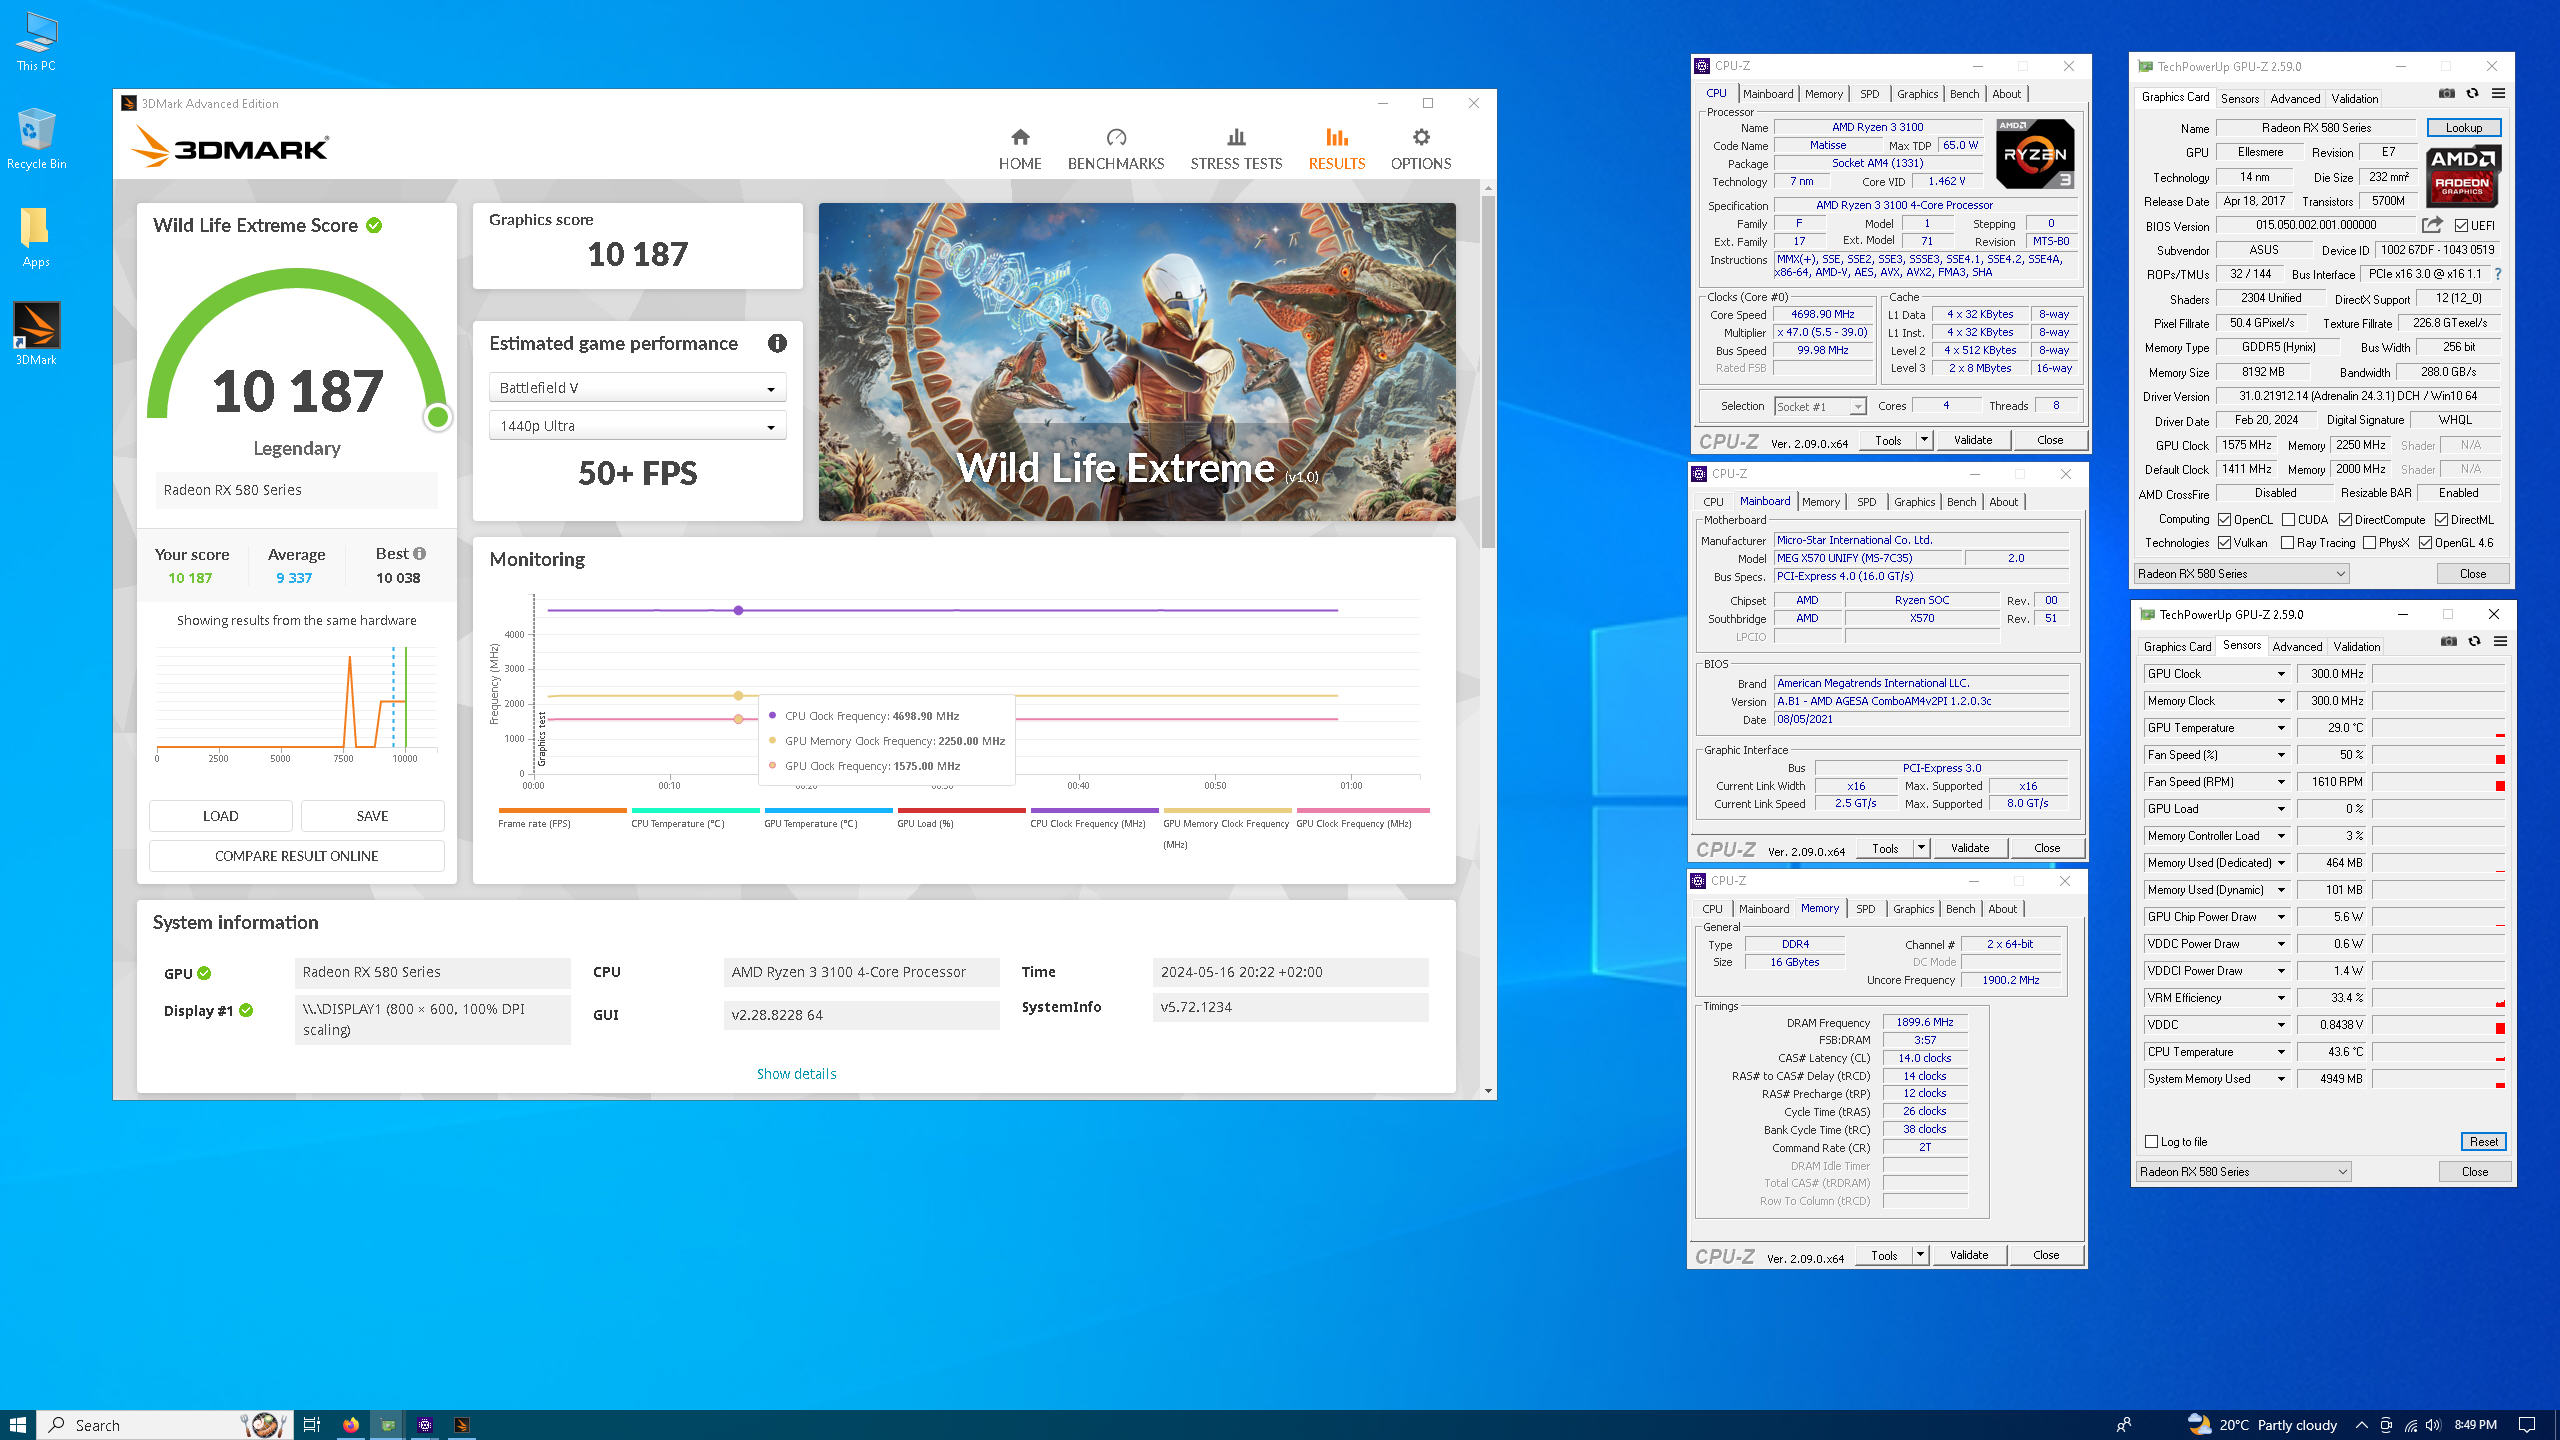The height and width of the screenshot is (1440, 2560).
Task: Enable Log to file in GPU-Z Sensors
Action: [2152, 1142]
